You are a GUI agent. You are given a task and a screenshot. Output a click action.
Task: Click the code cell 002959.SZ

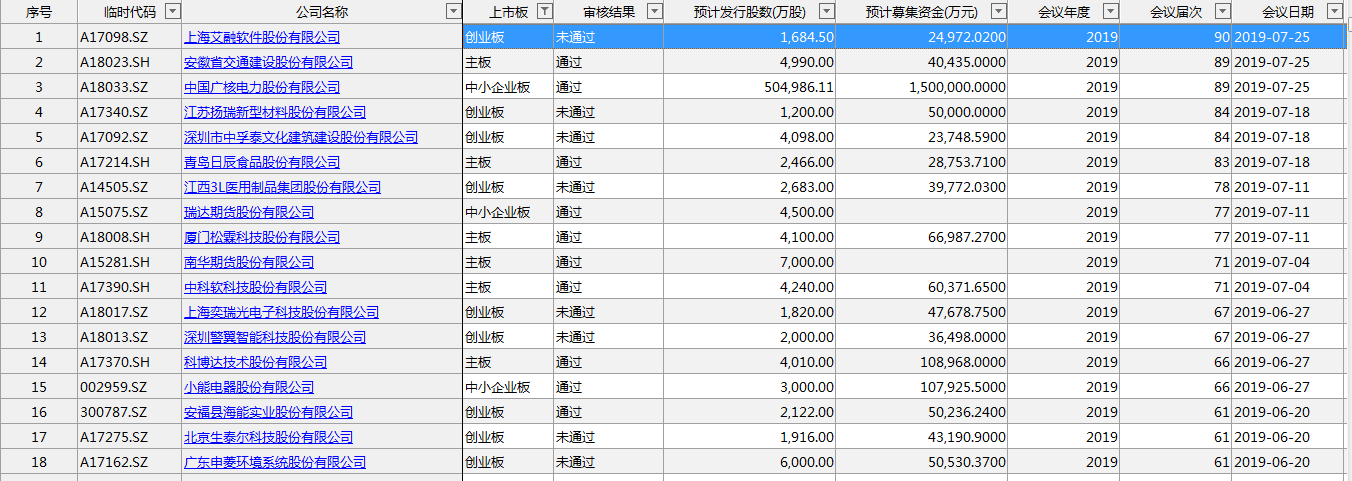(x=114, y=387)
